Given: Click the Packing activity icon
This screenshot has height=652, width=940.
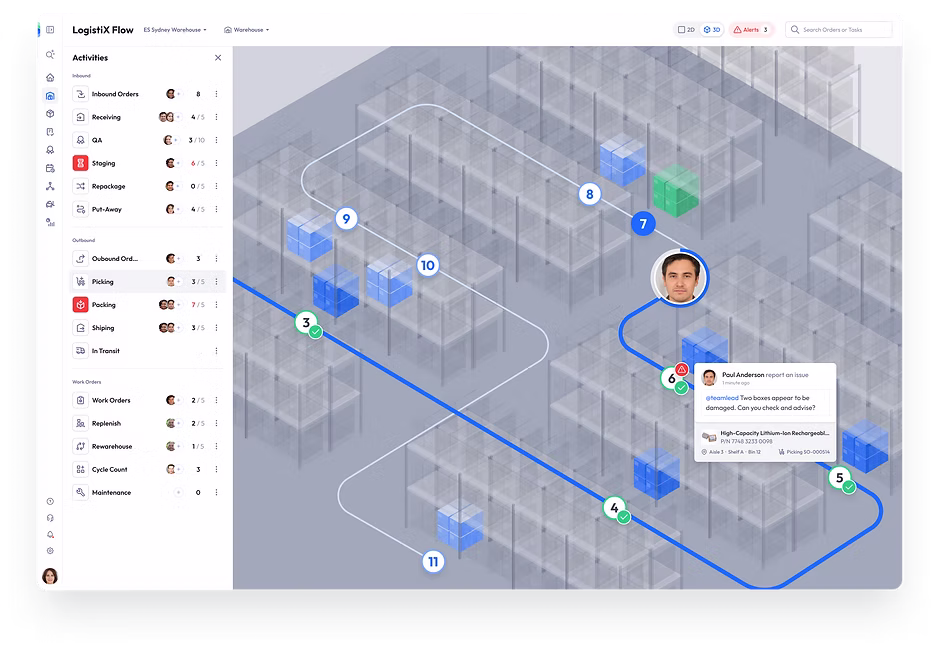Looking at the screenshot, I should [x=80, y=304].
